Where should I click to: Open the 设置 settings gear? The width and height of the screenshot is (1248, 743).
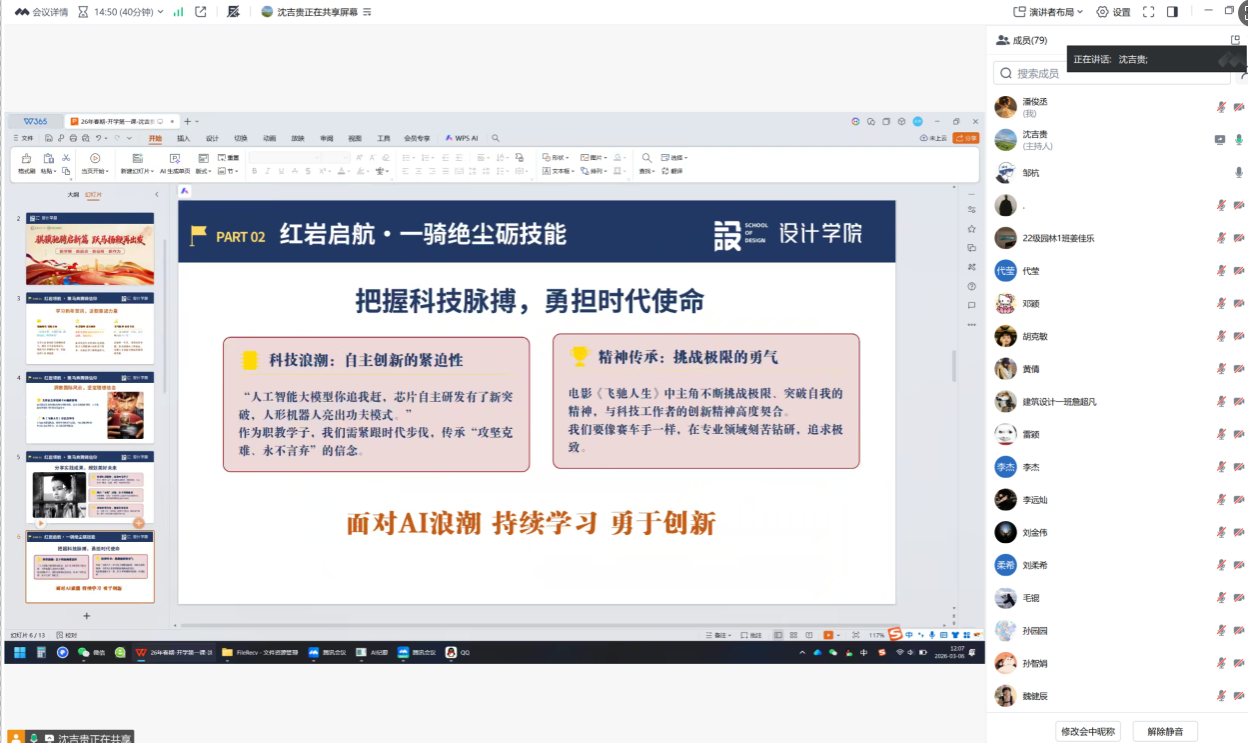(x=1113, y=12)
